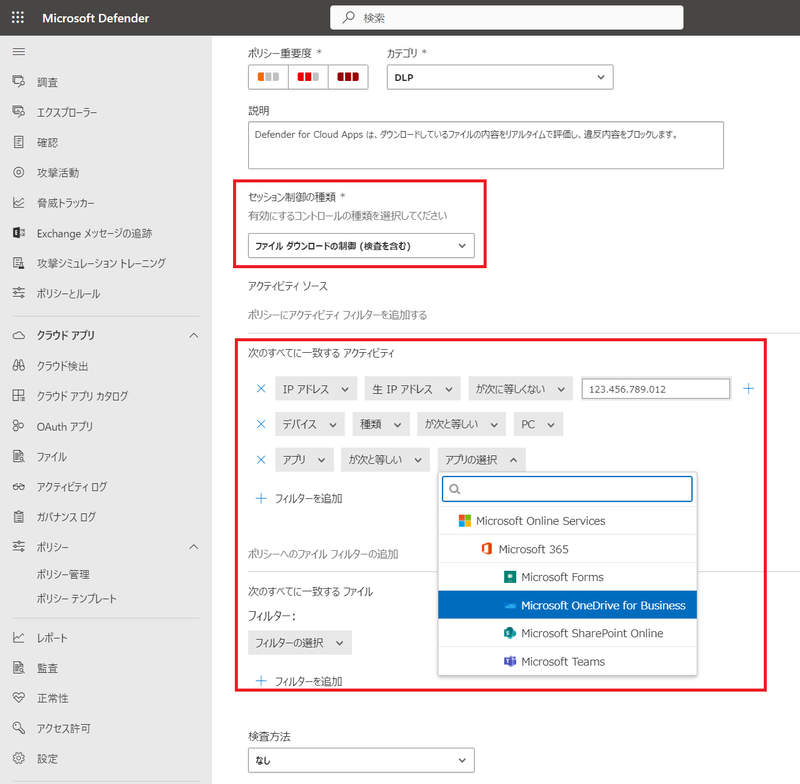The width and height of the screenshot is (800, 784).
Task: Click the クラウド検出 binoculars icon
Action: point(19,365)
